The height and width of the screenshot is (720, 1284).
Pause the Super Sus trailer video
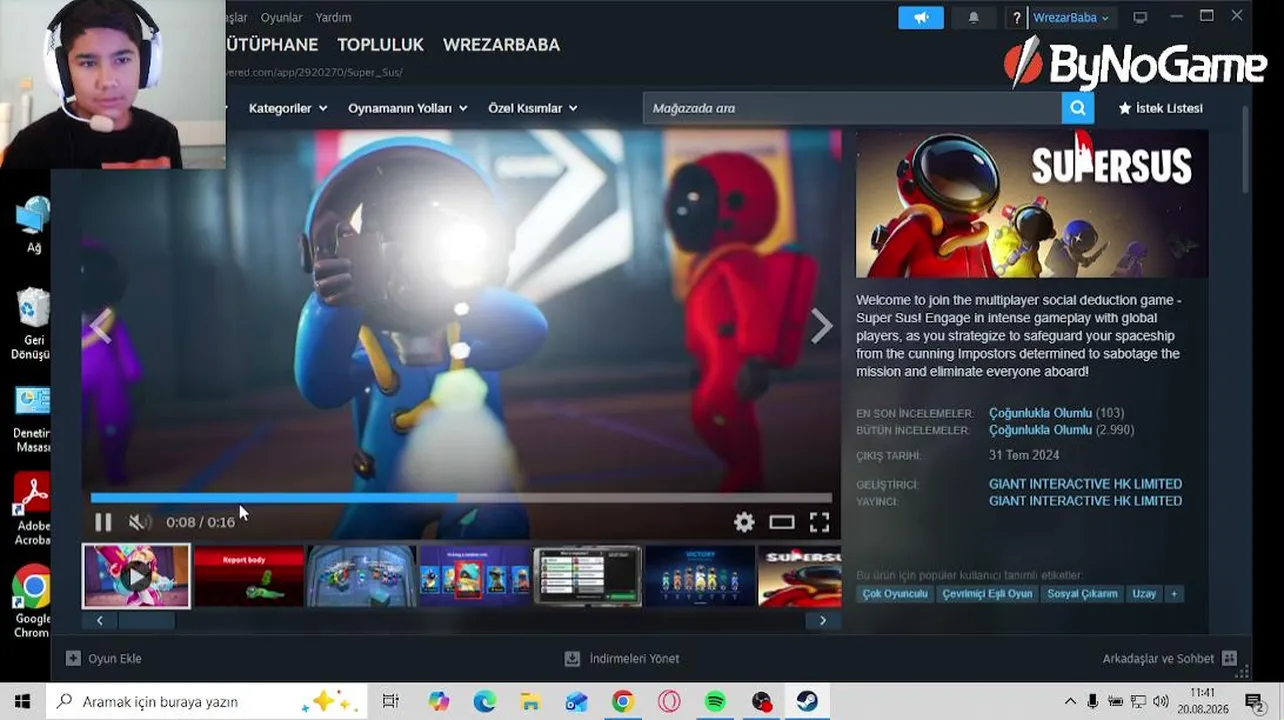pyautogui.click(x=103, y=522)
